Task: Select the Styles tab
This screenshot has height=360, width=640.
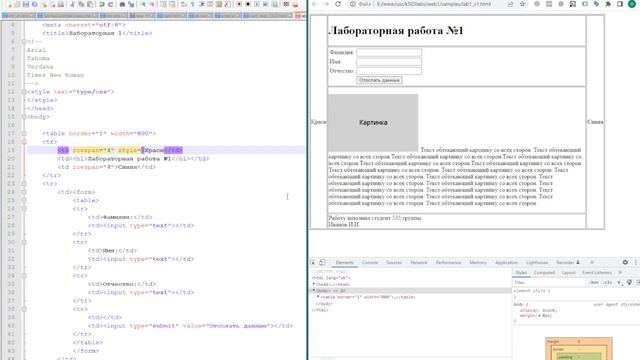Action: point(521,272)
